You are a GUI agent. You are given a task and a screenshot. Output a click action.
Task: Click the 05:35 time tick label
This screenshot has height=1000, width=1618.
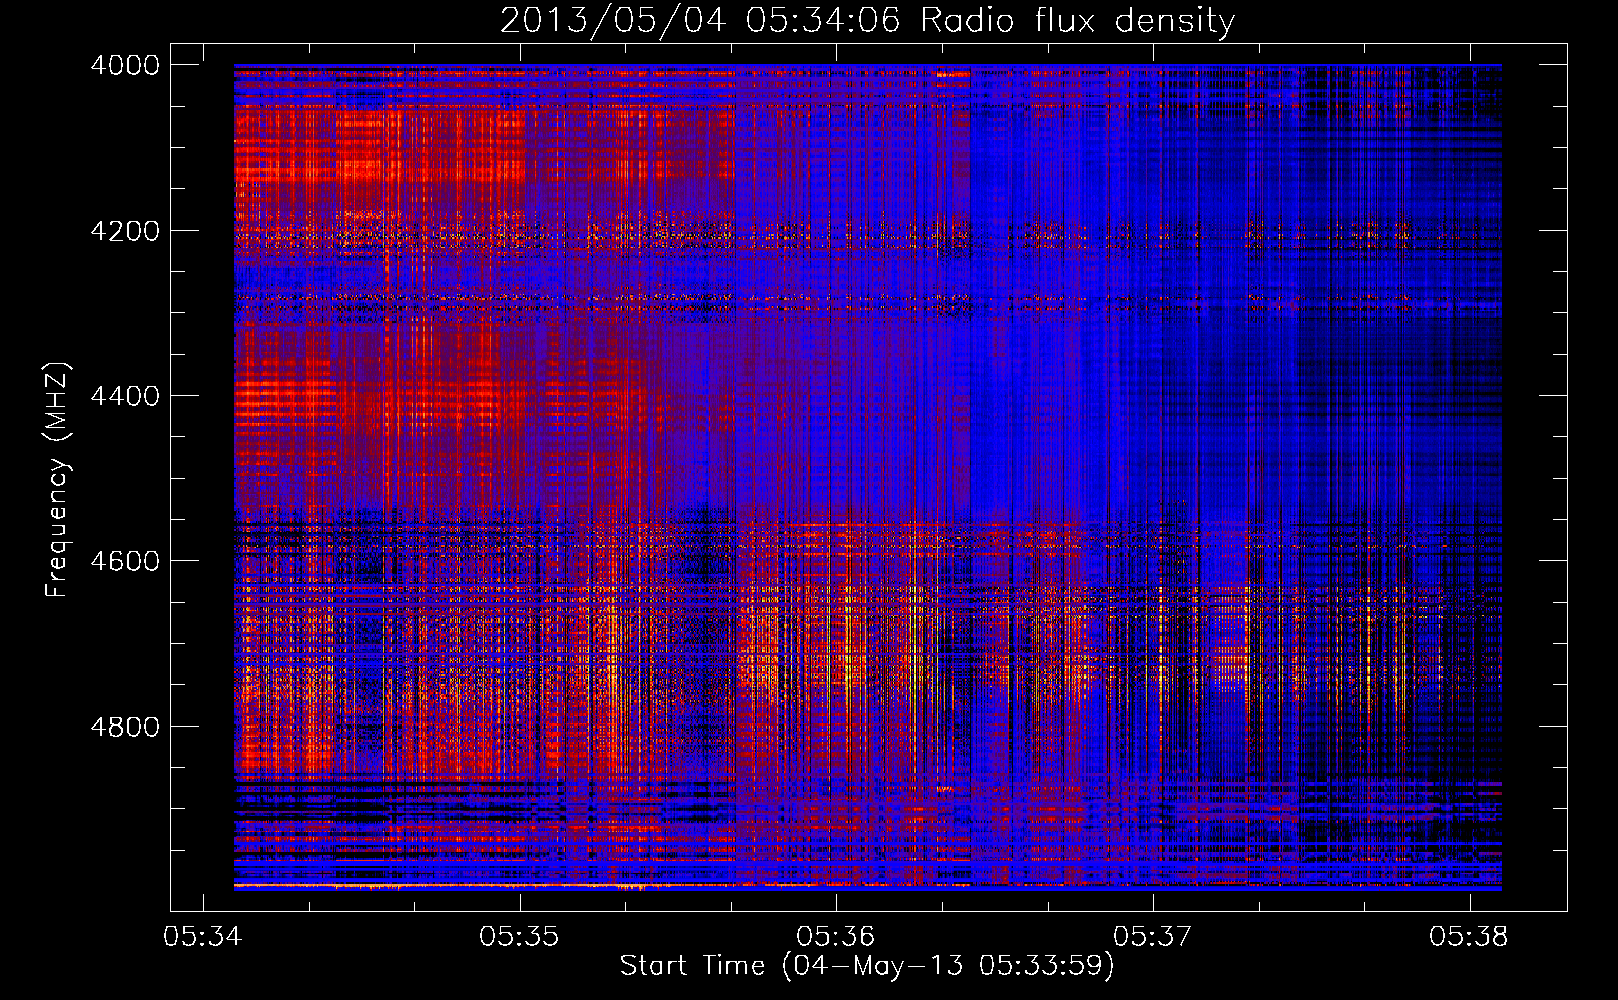pos(519,936)
